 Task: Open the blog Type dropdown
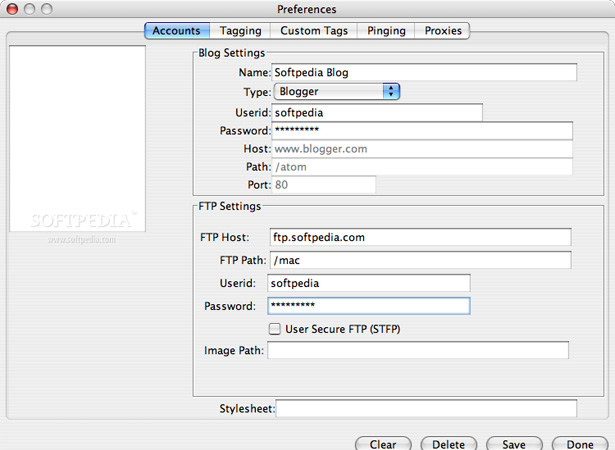[337, 91]
